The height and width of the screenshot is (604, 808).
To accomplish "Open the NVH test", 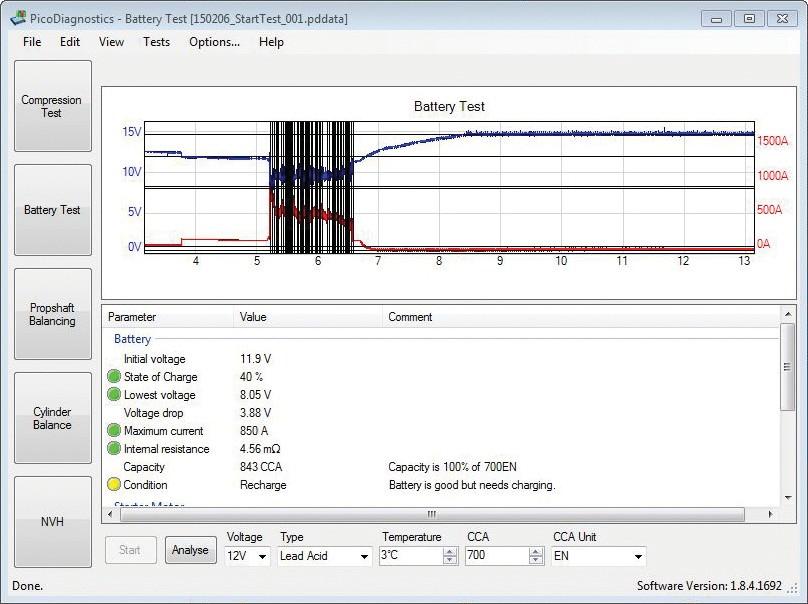I will pyautogui.click(x=53, y=522).
